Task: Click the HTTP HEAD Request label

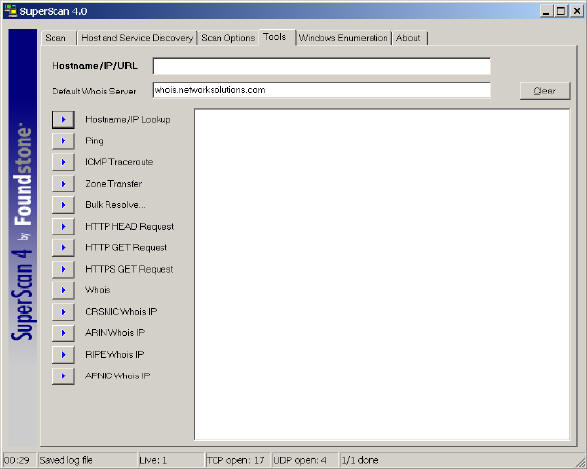Action: [x=130, y=227]
